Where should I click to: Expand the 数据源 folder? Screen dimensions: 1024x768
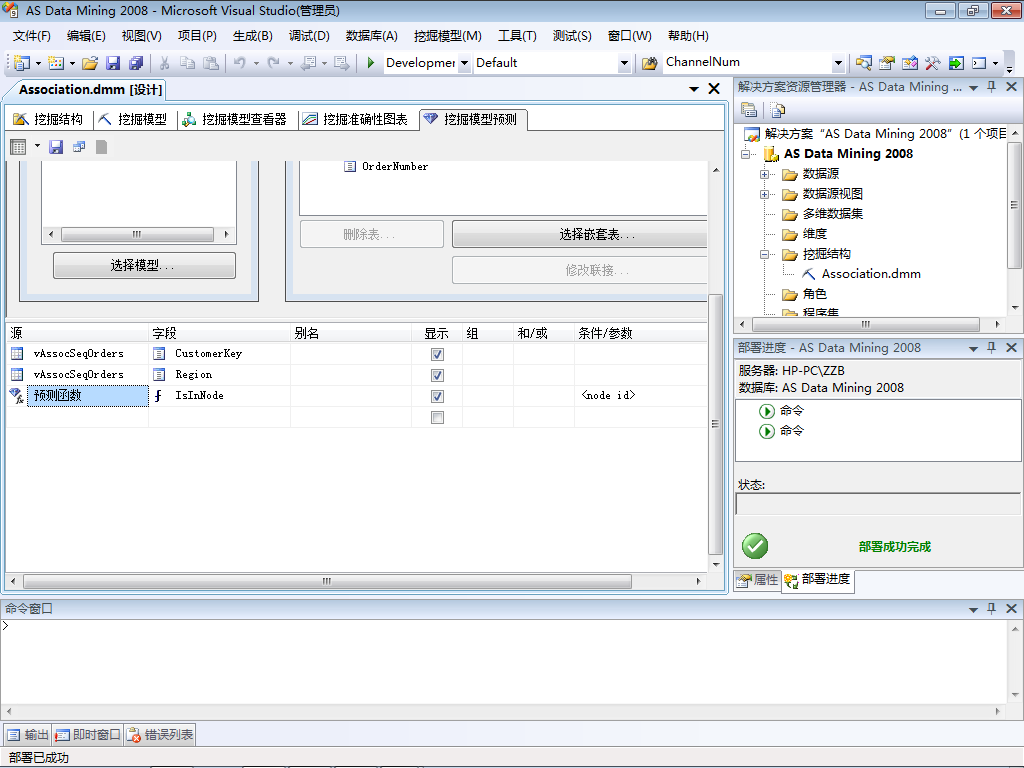click(764, 174)
